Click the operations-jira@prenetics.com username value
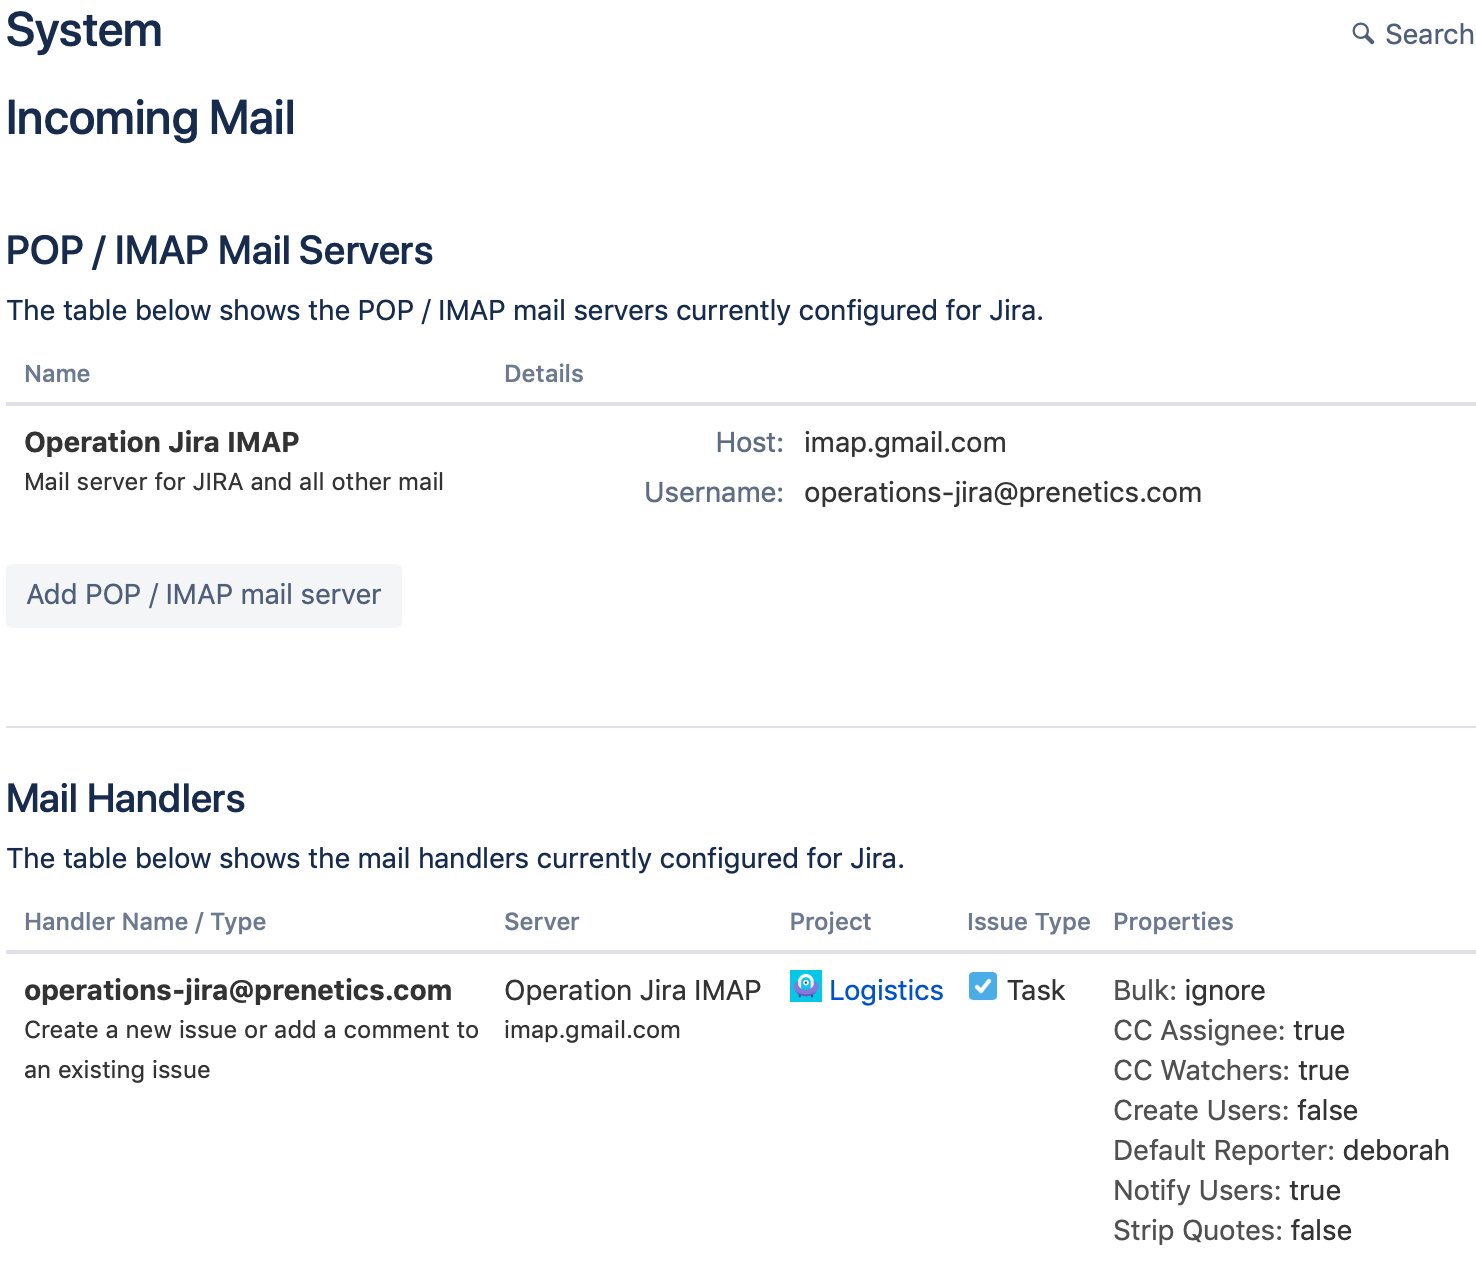1476x1276 pixels. click(x=1003, y=492)
